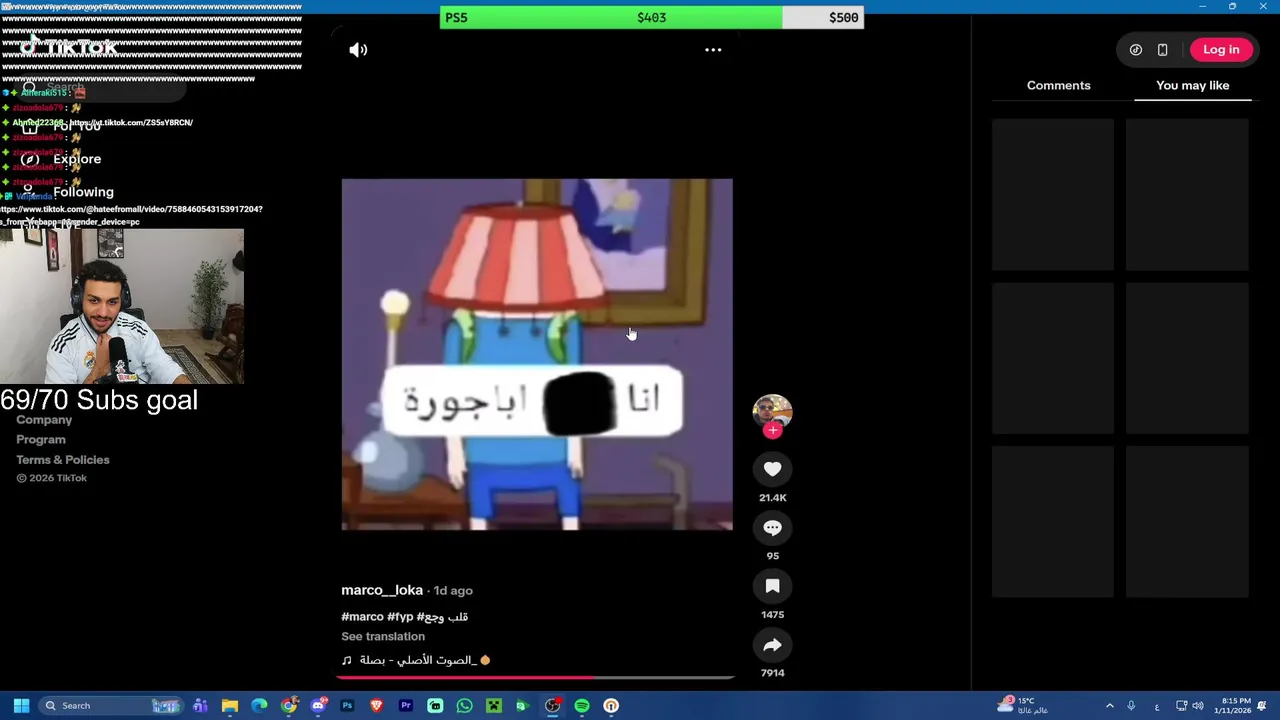Seek on the red video progress bar

[x=535, y=677]
